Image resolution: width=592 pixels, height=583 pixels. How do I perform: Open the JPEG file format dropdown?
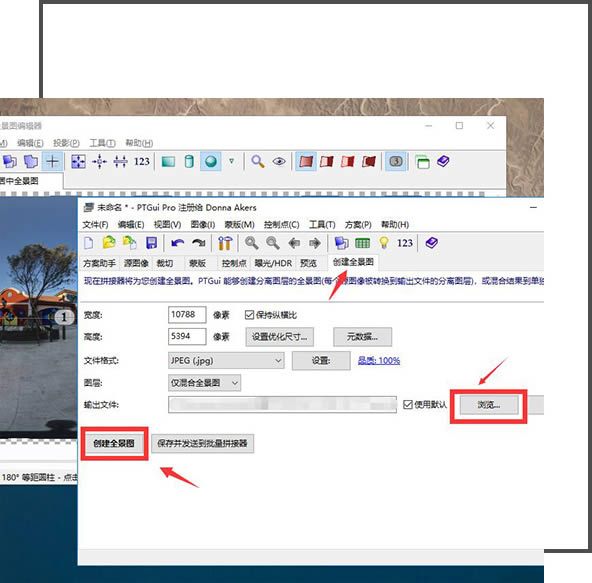226,361
